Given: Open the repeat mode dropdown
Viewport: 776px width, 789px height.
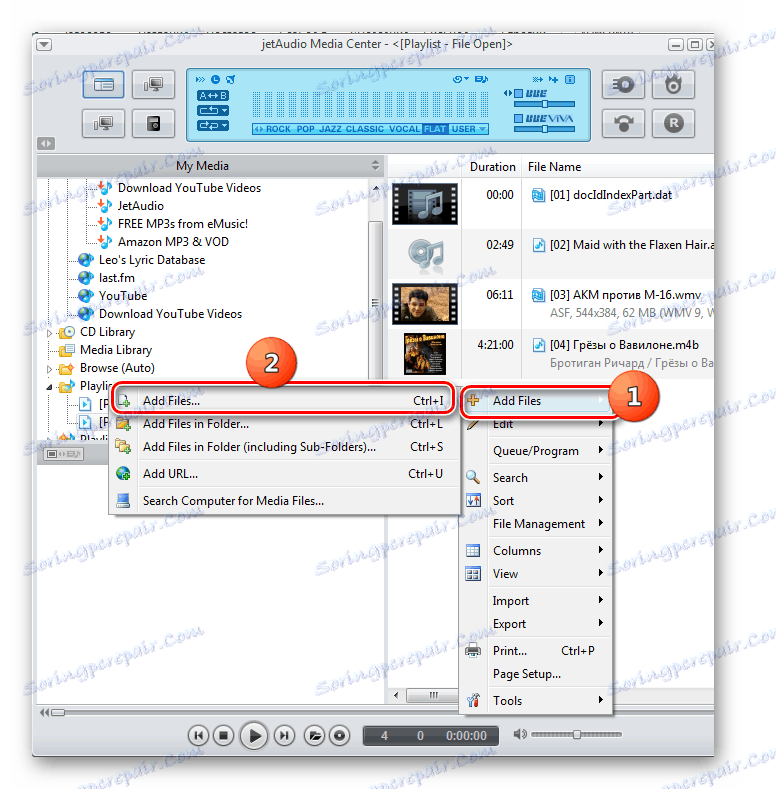Looking at the screenshot, I should tap(213, 110).
